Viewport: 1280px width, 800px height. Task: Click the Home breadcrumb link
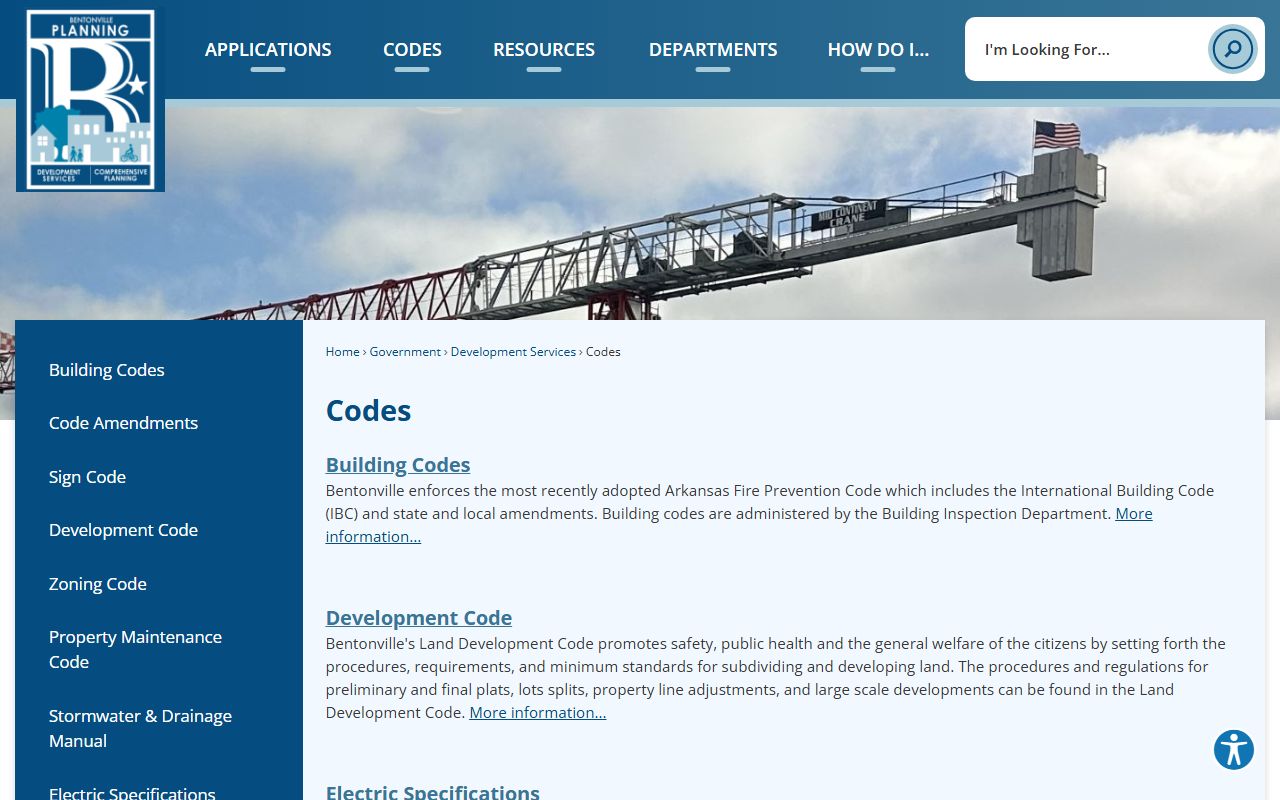tap(342, 352)
